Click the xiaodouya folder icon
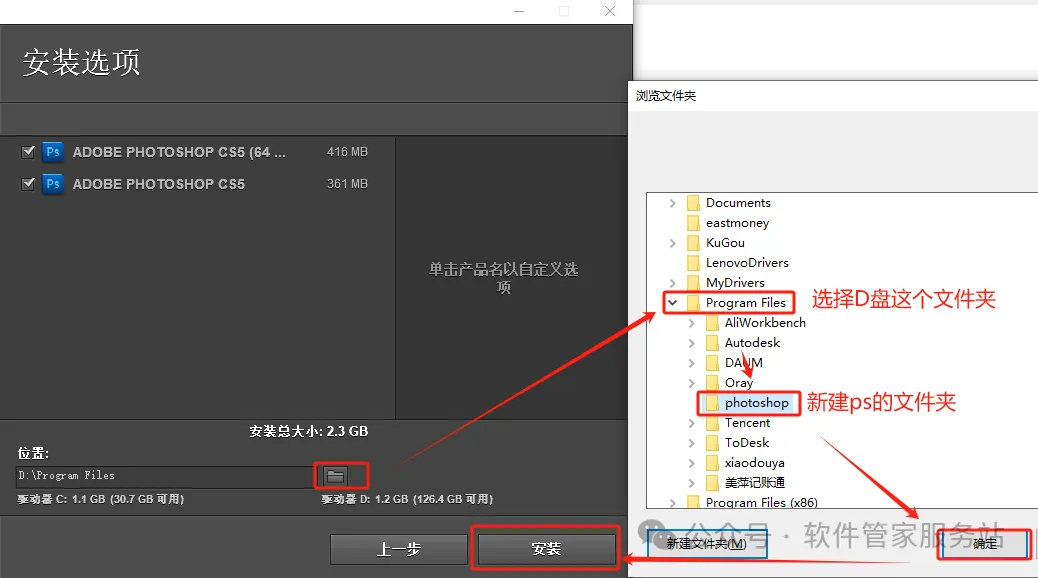 click(x=712, y=462)
